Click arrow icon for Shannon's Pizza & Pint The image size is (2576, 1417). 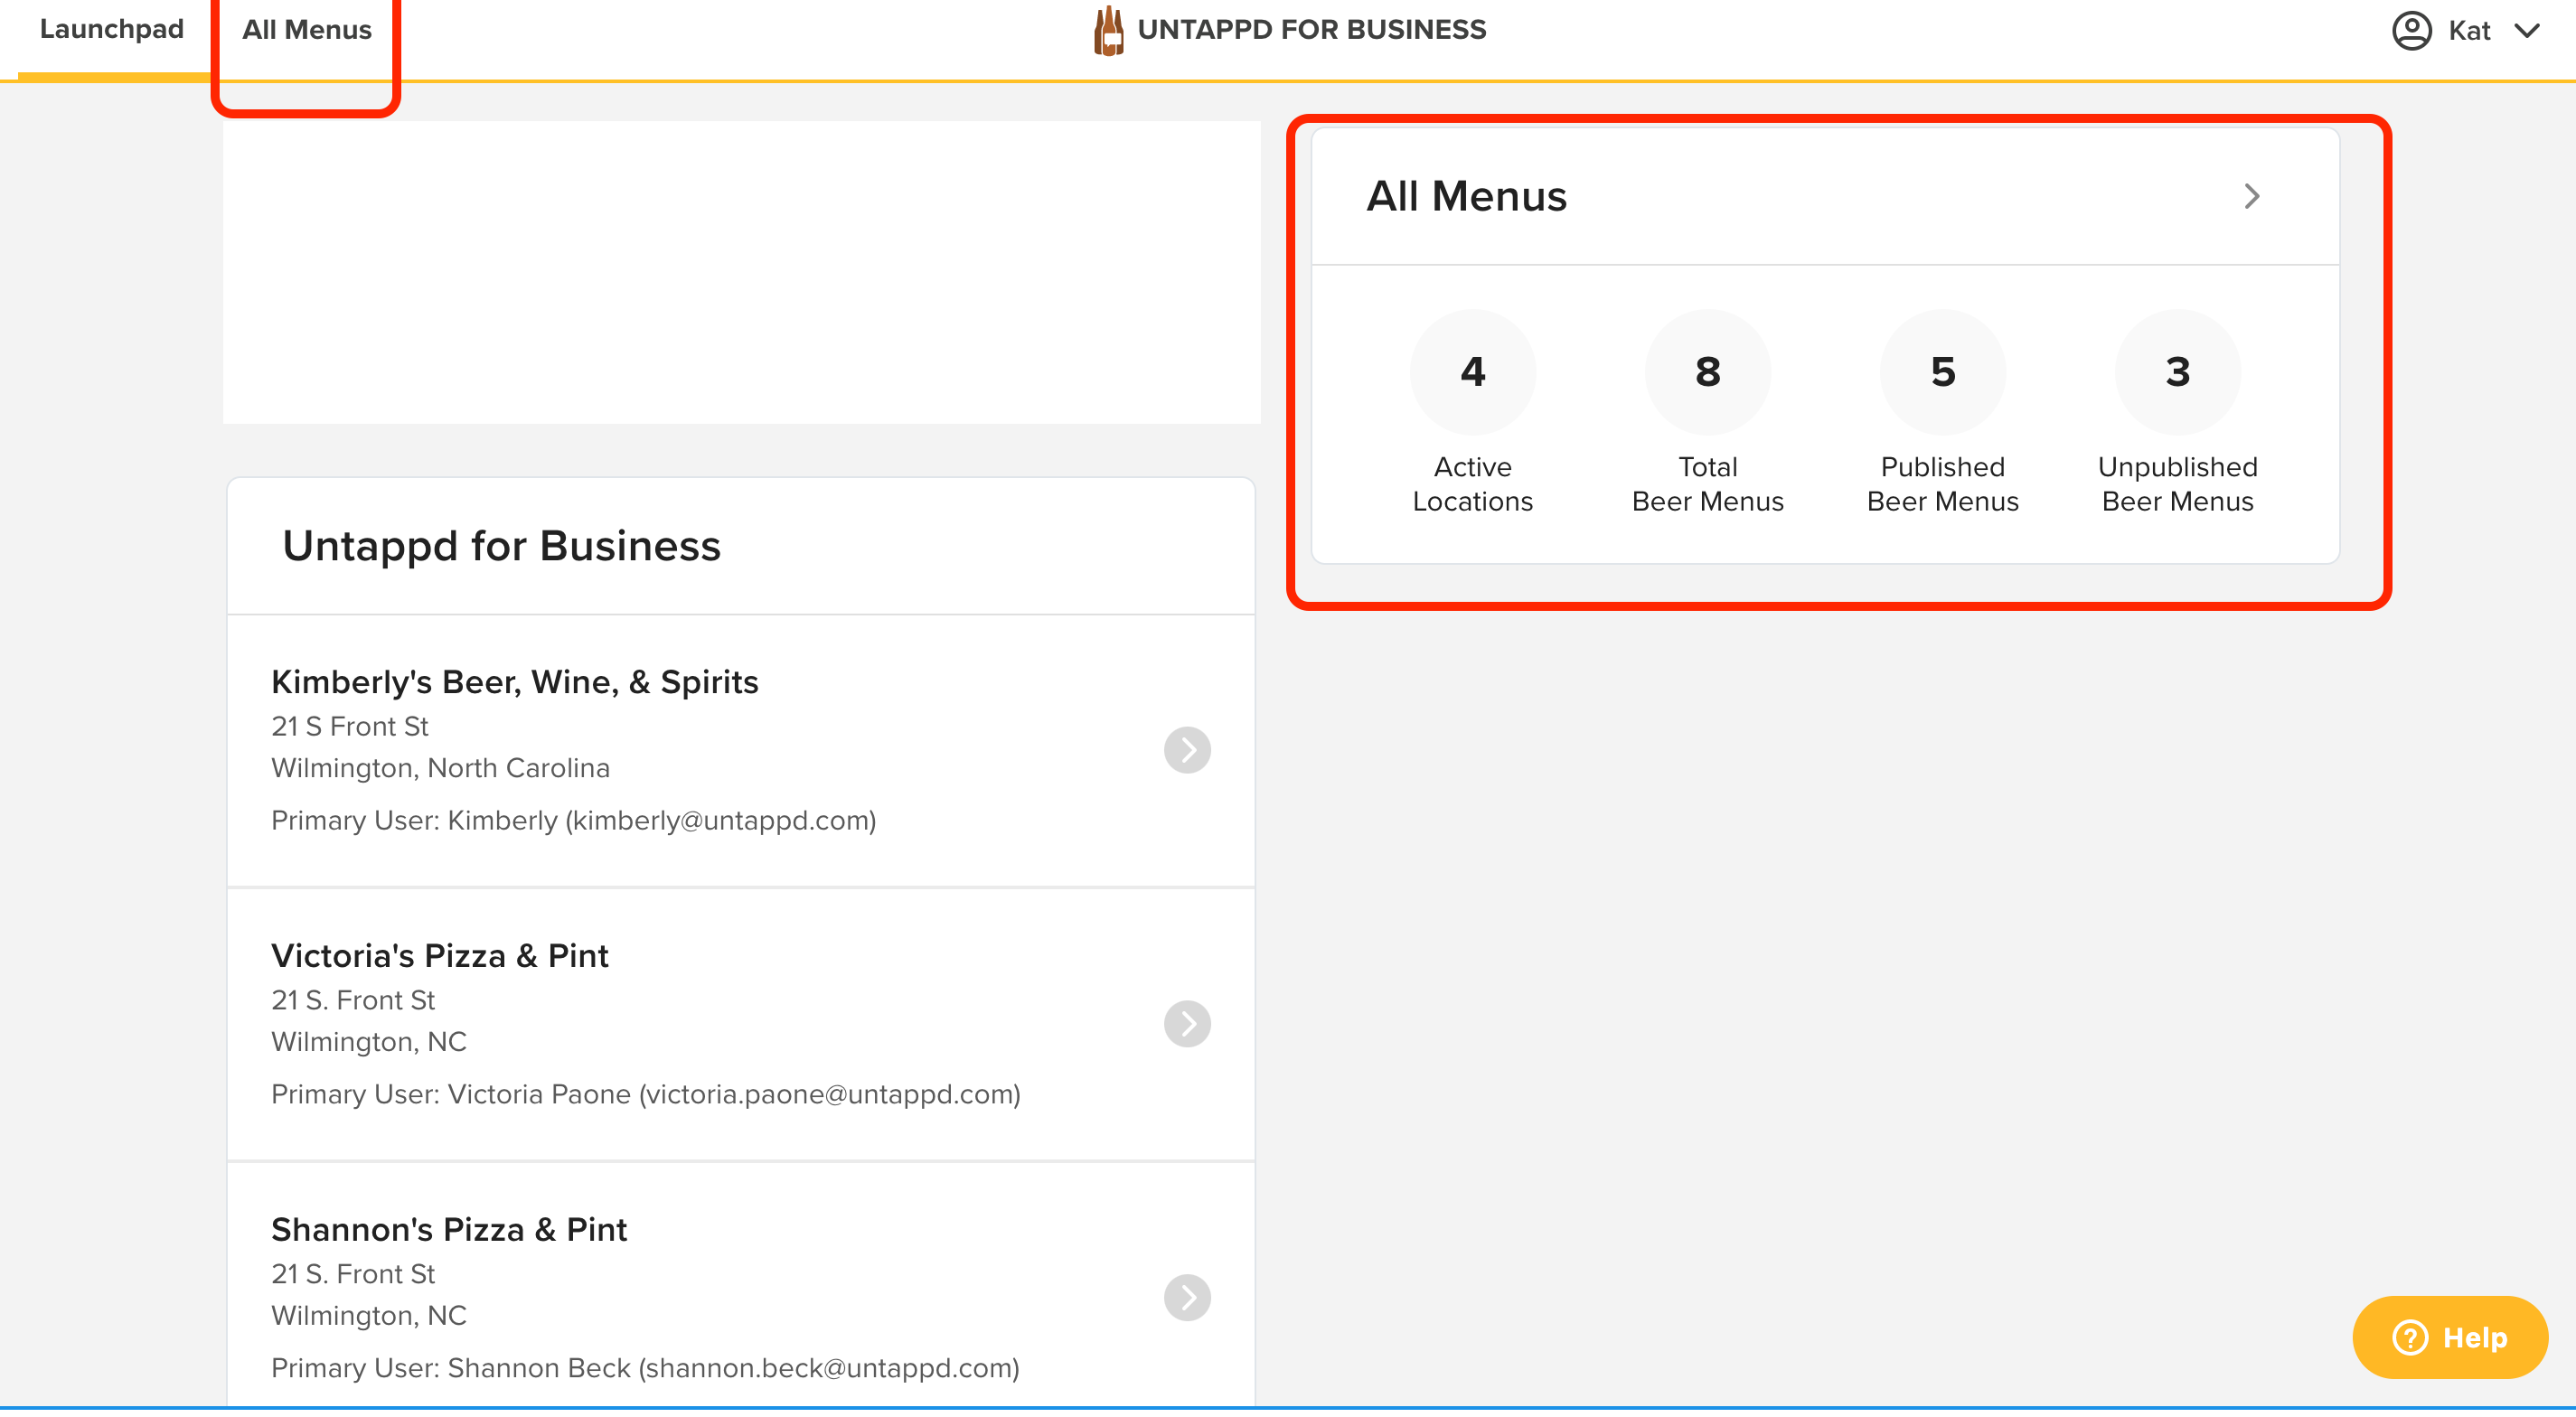[1188, 1298]
